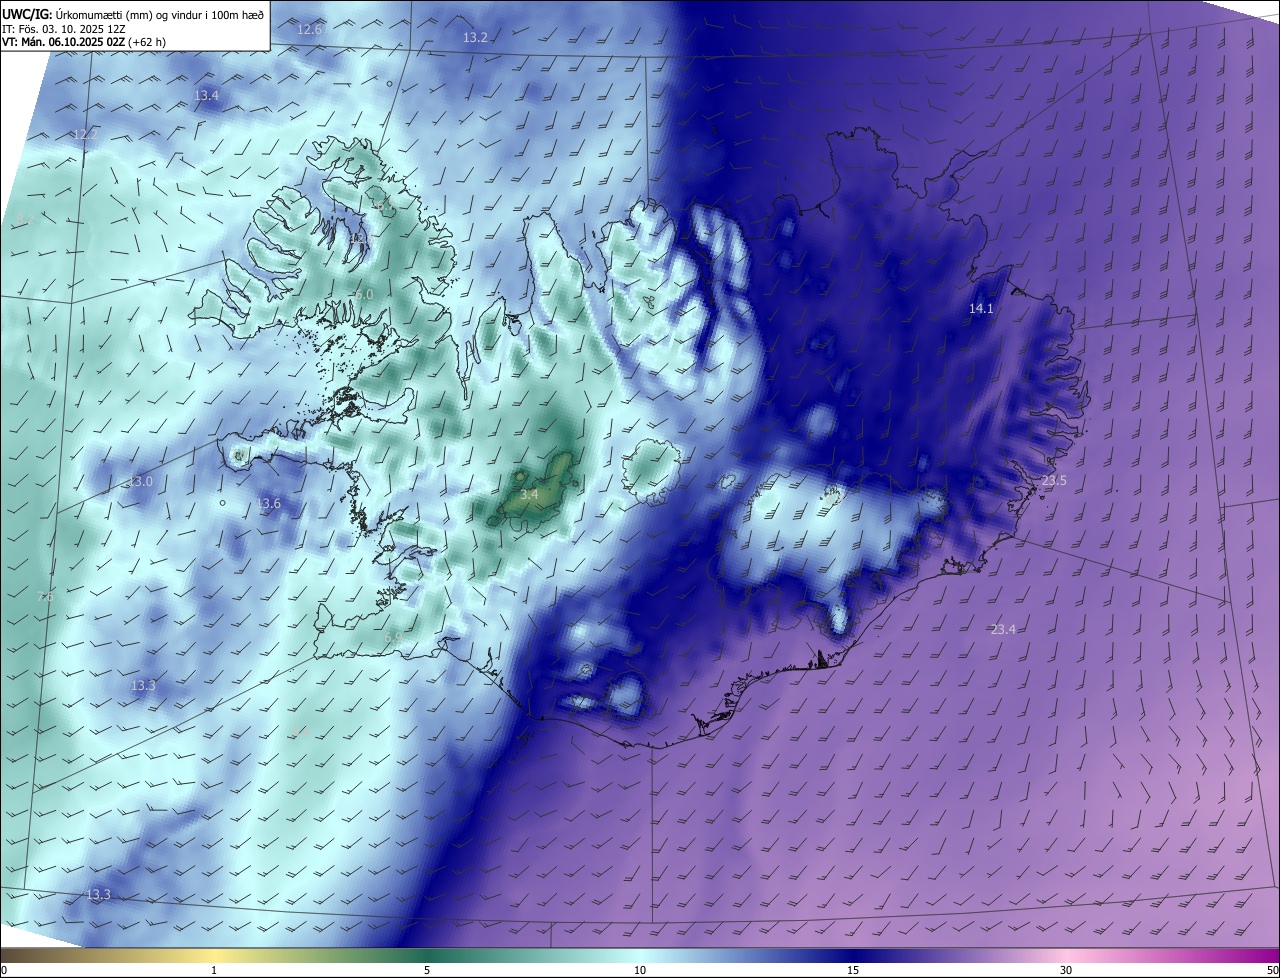Click the title 'Úrkomumætti (mm) og vindur í 100m hæð'
Viewport: 1280px width, 978px height.
pyautogui.click(x=160, y=14)
